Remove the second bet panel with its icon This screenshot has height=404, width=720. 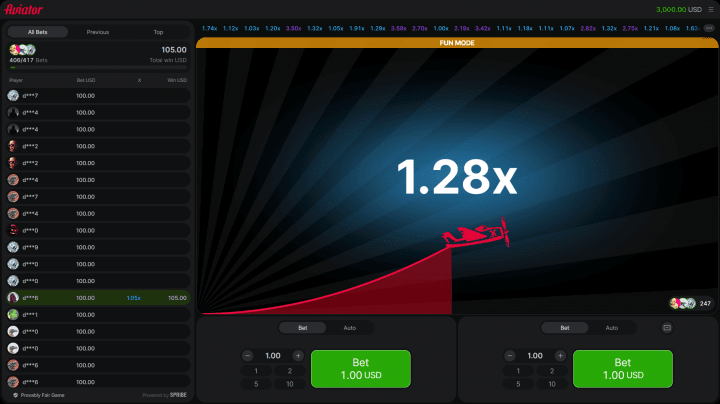[667, 328]
